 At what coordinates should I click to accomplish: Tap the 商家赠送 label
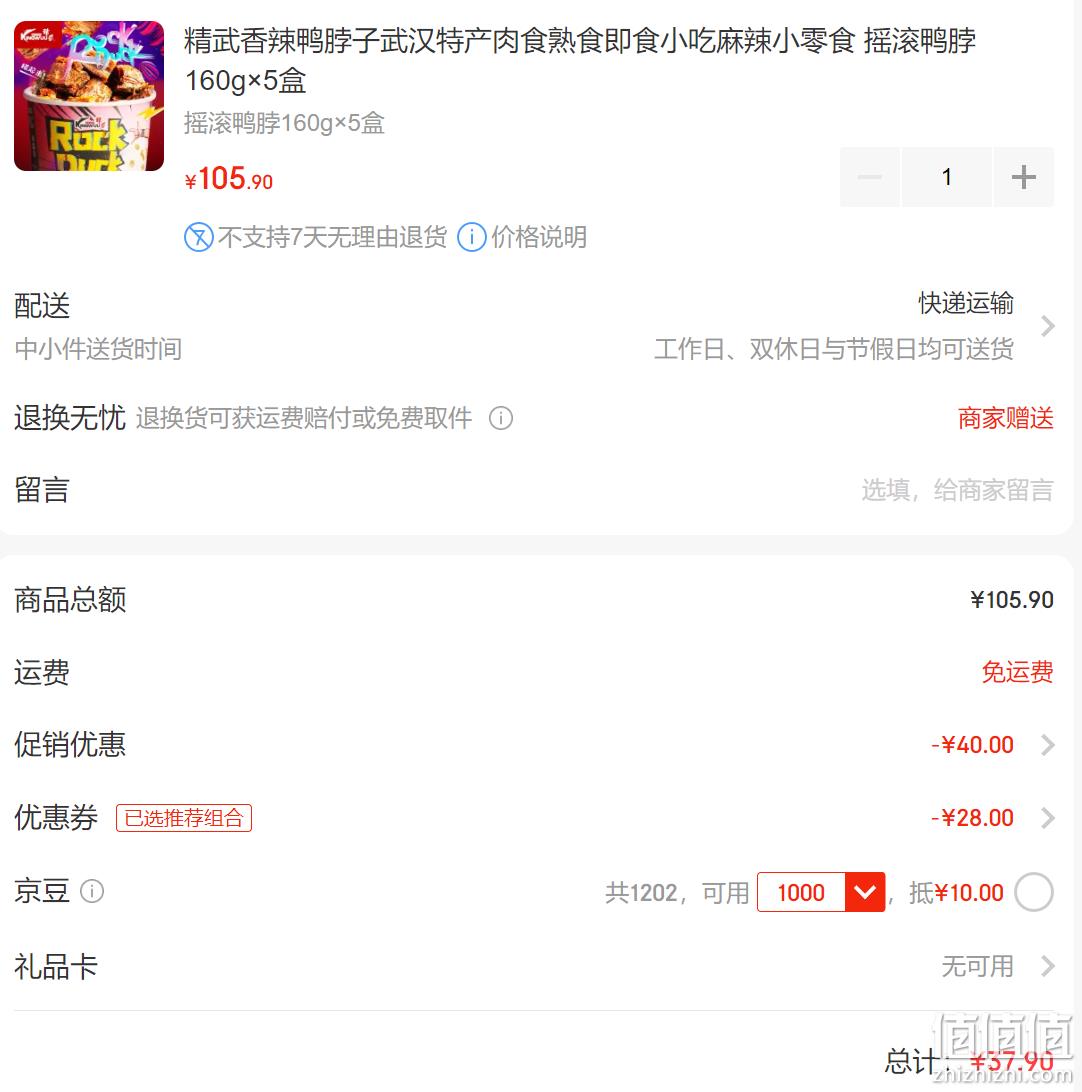(x=1005, y=418)
